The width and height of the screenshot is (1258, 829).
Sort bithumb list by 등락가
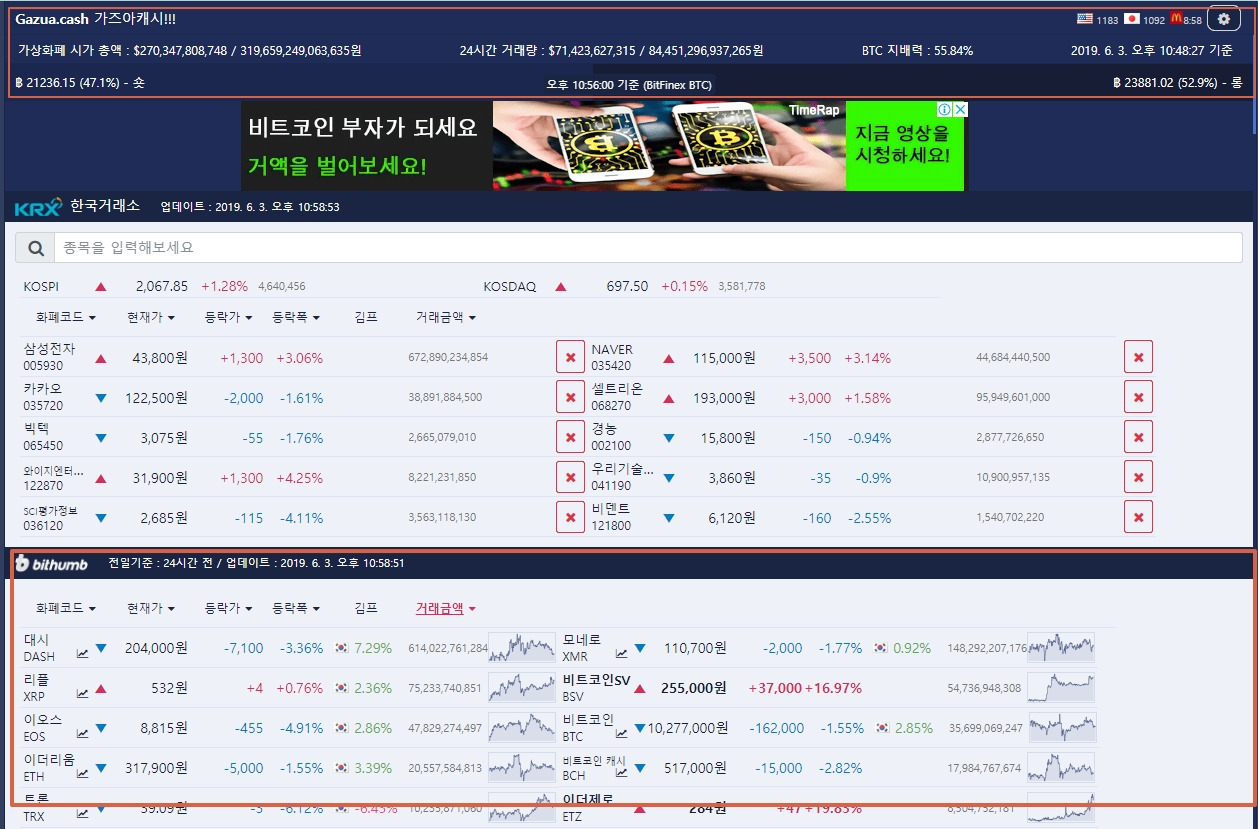point(228,608)
